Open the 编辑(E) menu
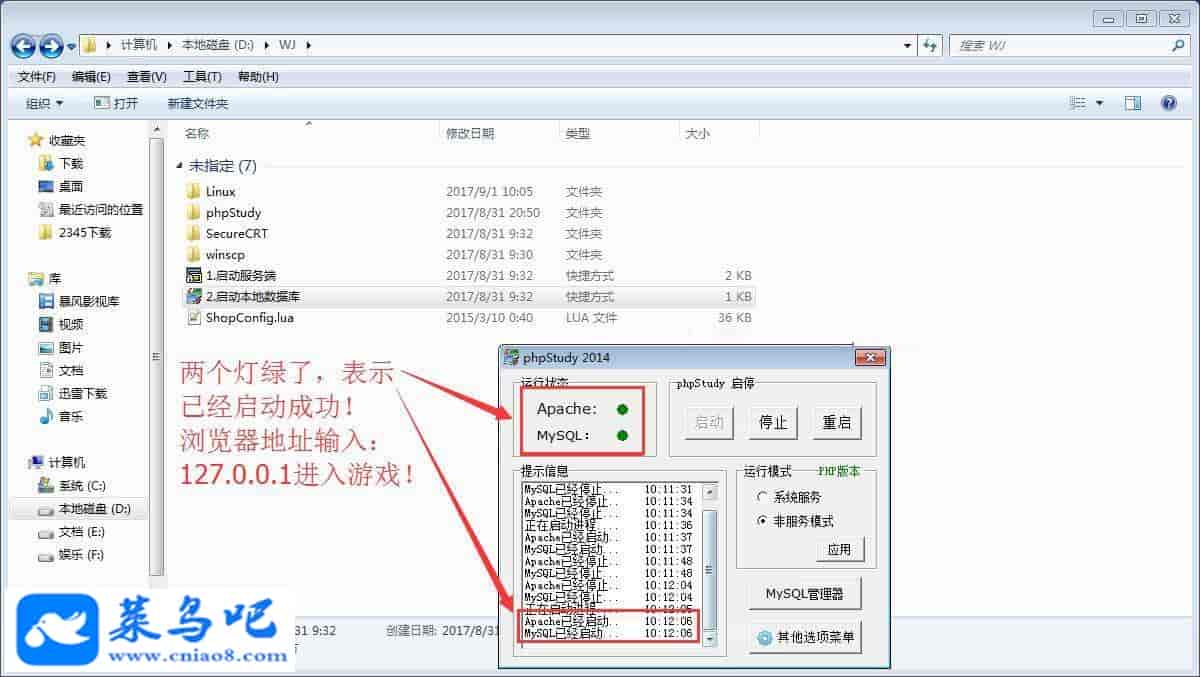 (x=91, y=77)
